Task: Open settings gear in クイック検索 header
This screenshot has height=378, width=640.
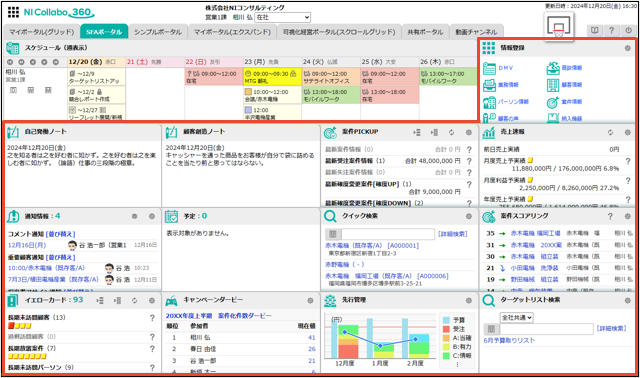Action: click(469, 216)
